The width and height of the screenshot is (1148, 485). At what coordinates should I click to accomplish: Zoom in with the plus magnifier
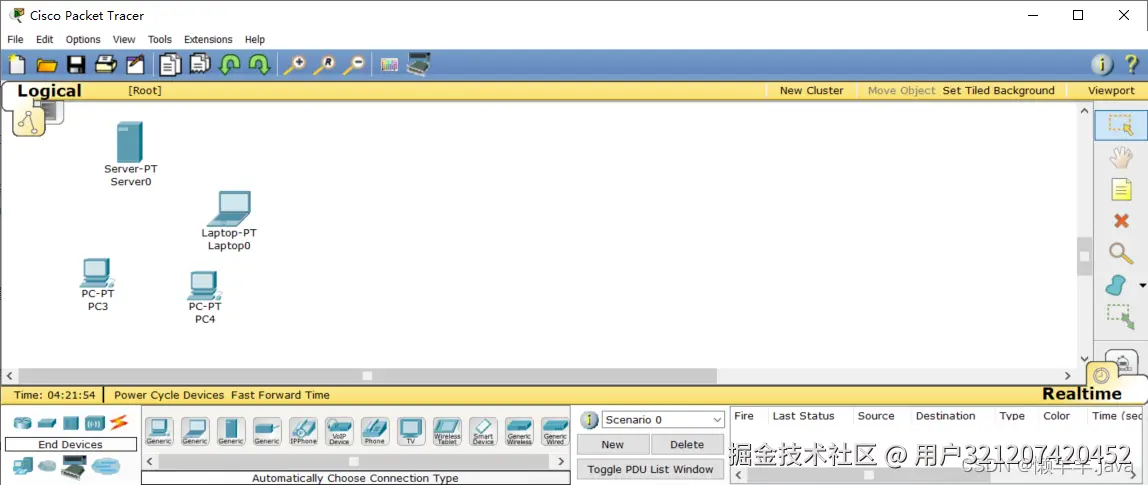pyautogui.click(x=294, y=65)
